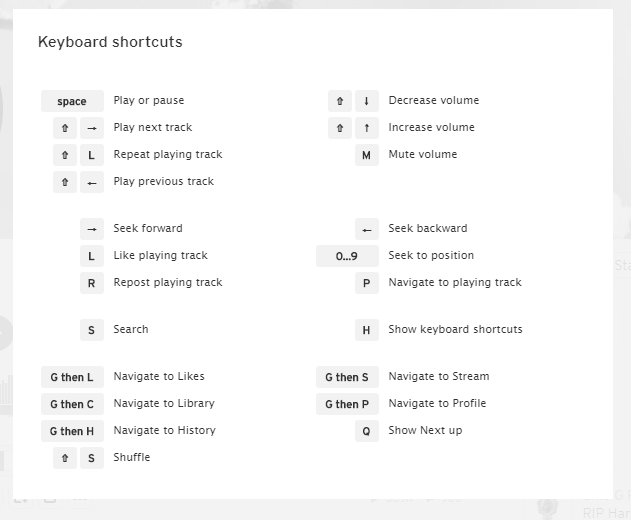
Task: Click the 0…9 key for Seek to position
Action: pyautogui.click(x=346, y=256)
